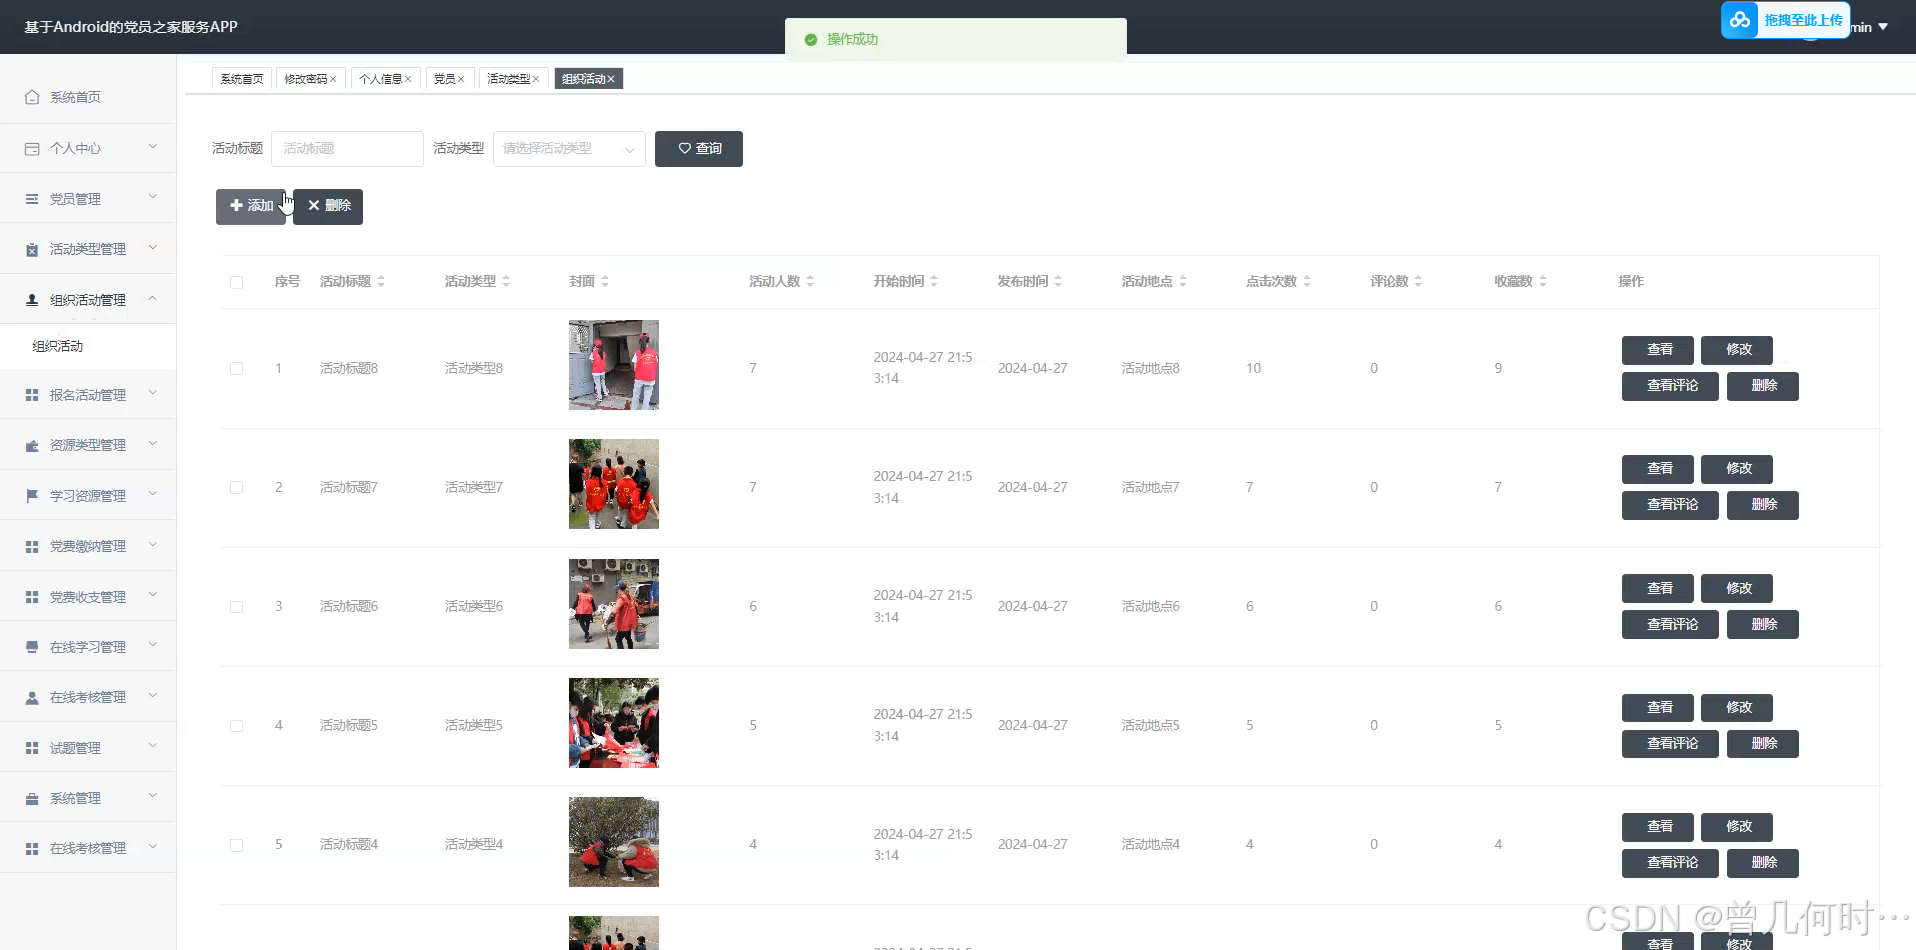Sort by 活动标题 column arrows
1916x950 pixels.
click(x=381, y=282)
